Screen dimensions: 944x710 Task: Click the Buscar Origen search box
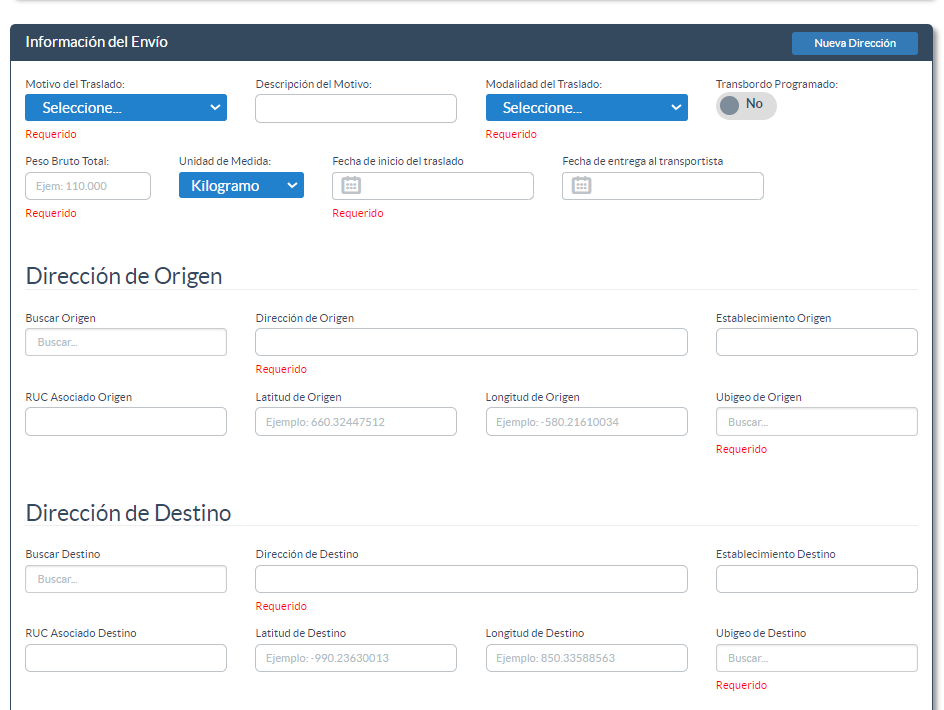126,342
